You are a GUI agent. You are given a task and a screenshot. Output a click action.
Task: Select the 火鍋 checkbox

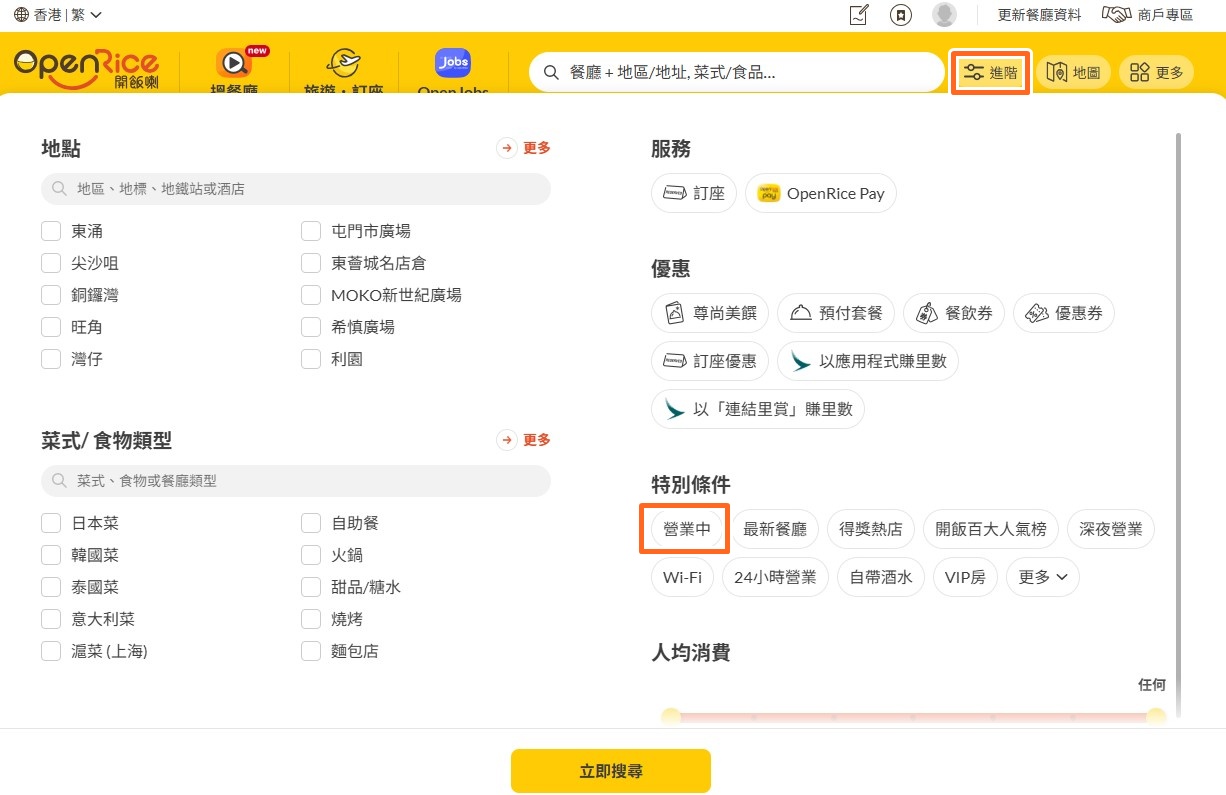[311, 555]
